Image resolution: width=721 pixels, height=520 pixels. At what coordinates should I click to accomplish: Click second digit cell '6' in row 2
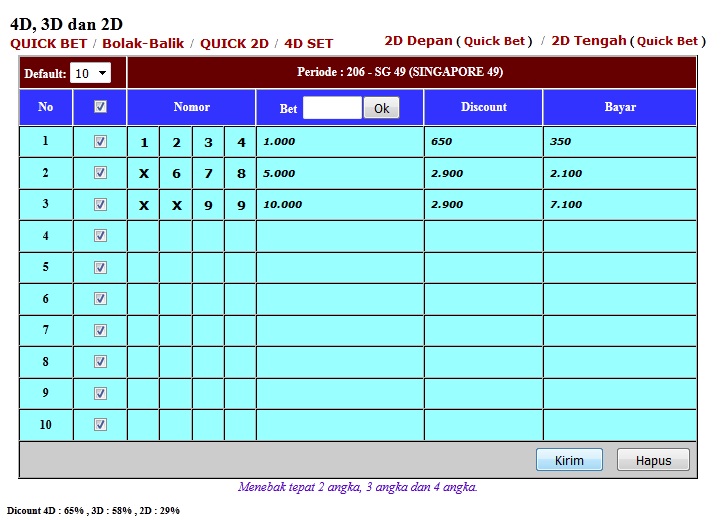point(176,173)
